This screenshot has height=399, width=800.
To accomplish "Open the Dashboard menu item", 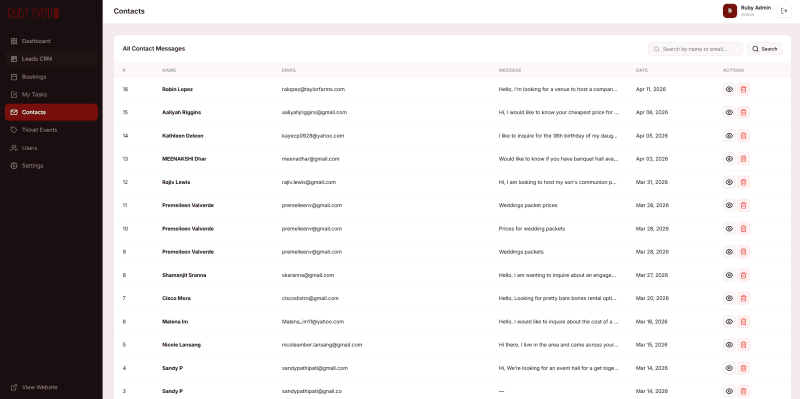I will coord(51,41).
